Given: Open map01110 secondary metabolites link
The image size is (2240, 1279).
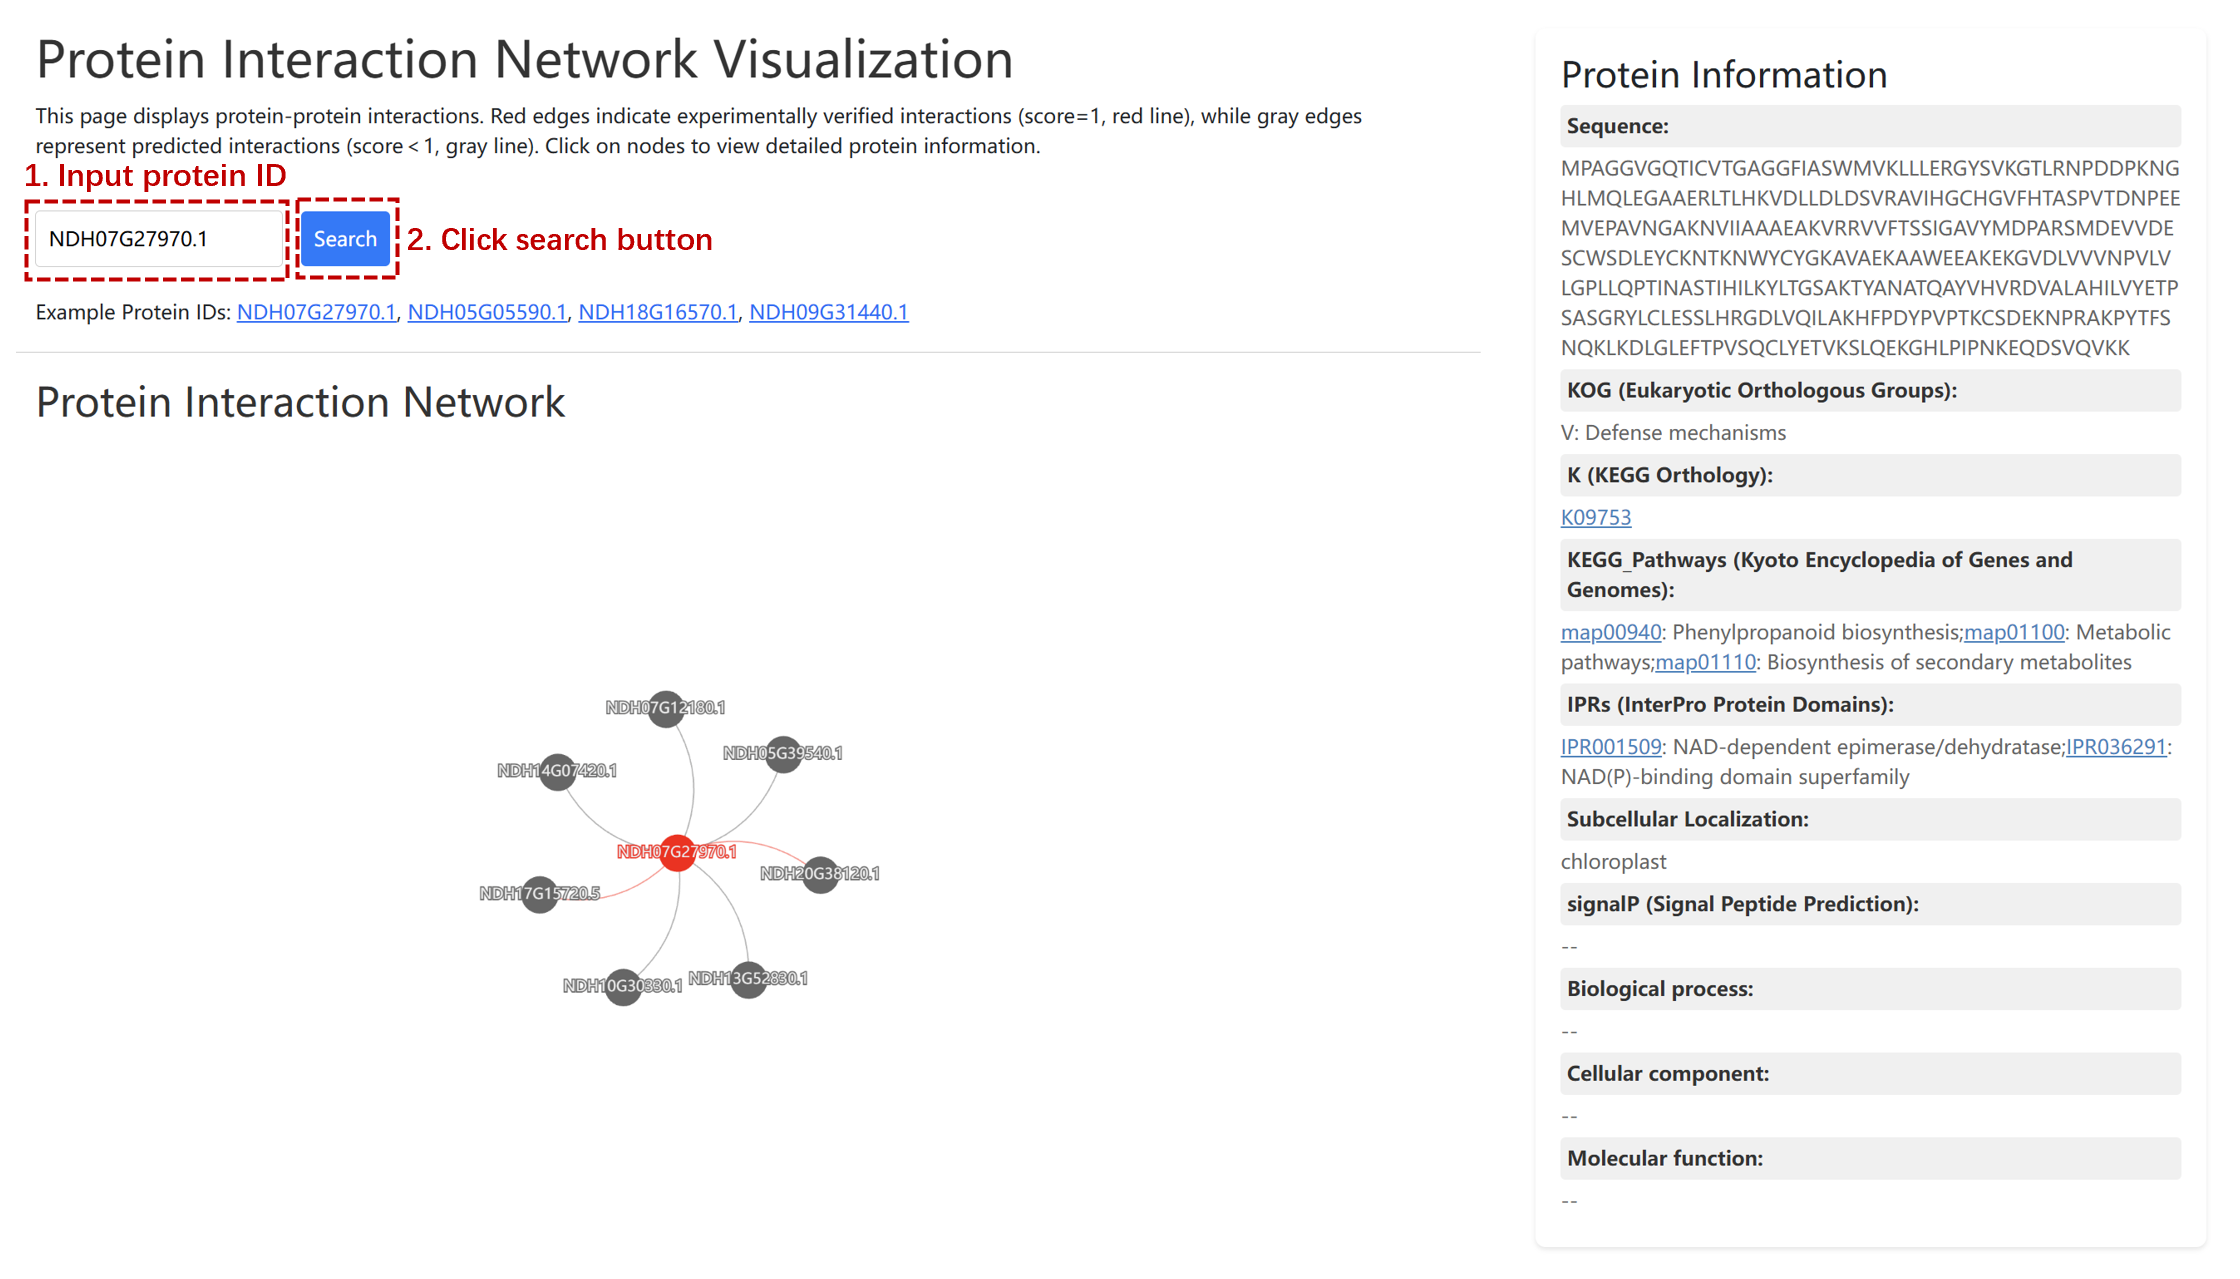Looking at the screenshot, I should coord(1705,662).
